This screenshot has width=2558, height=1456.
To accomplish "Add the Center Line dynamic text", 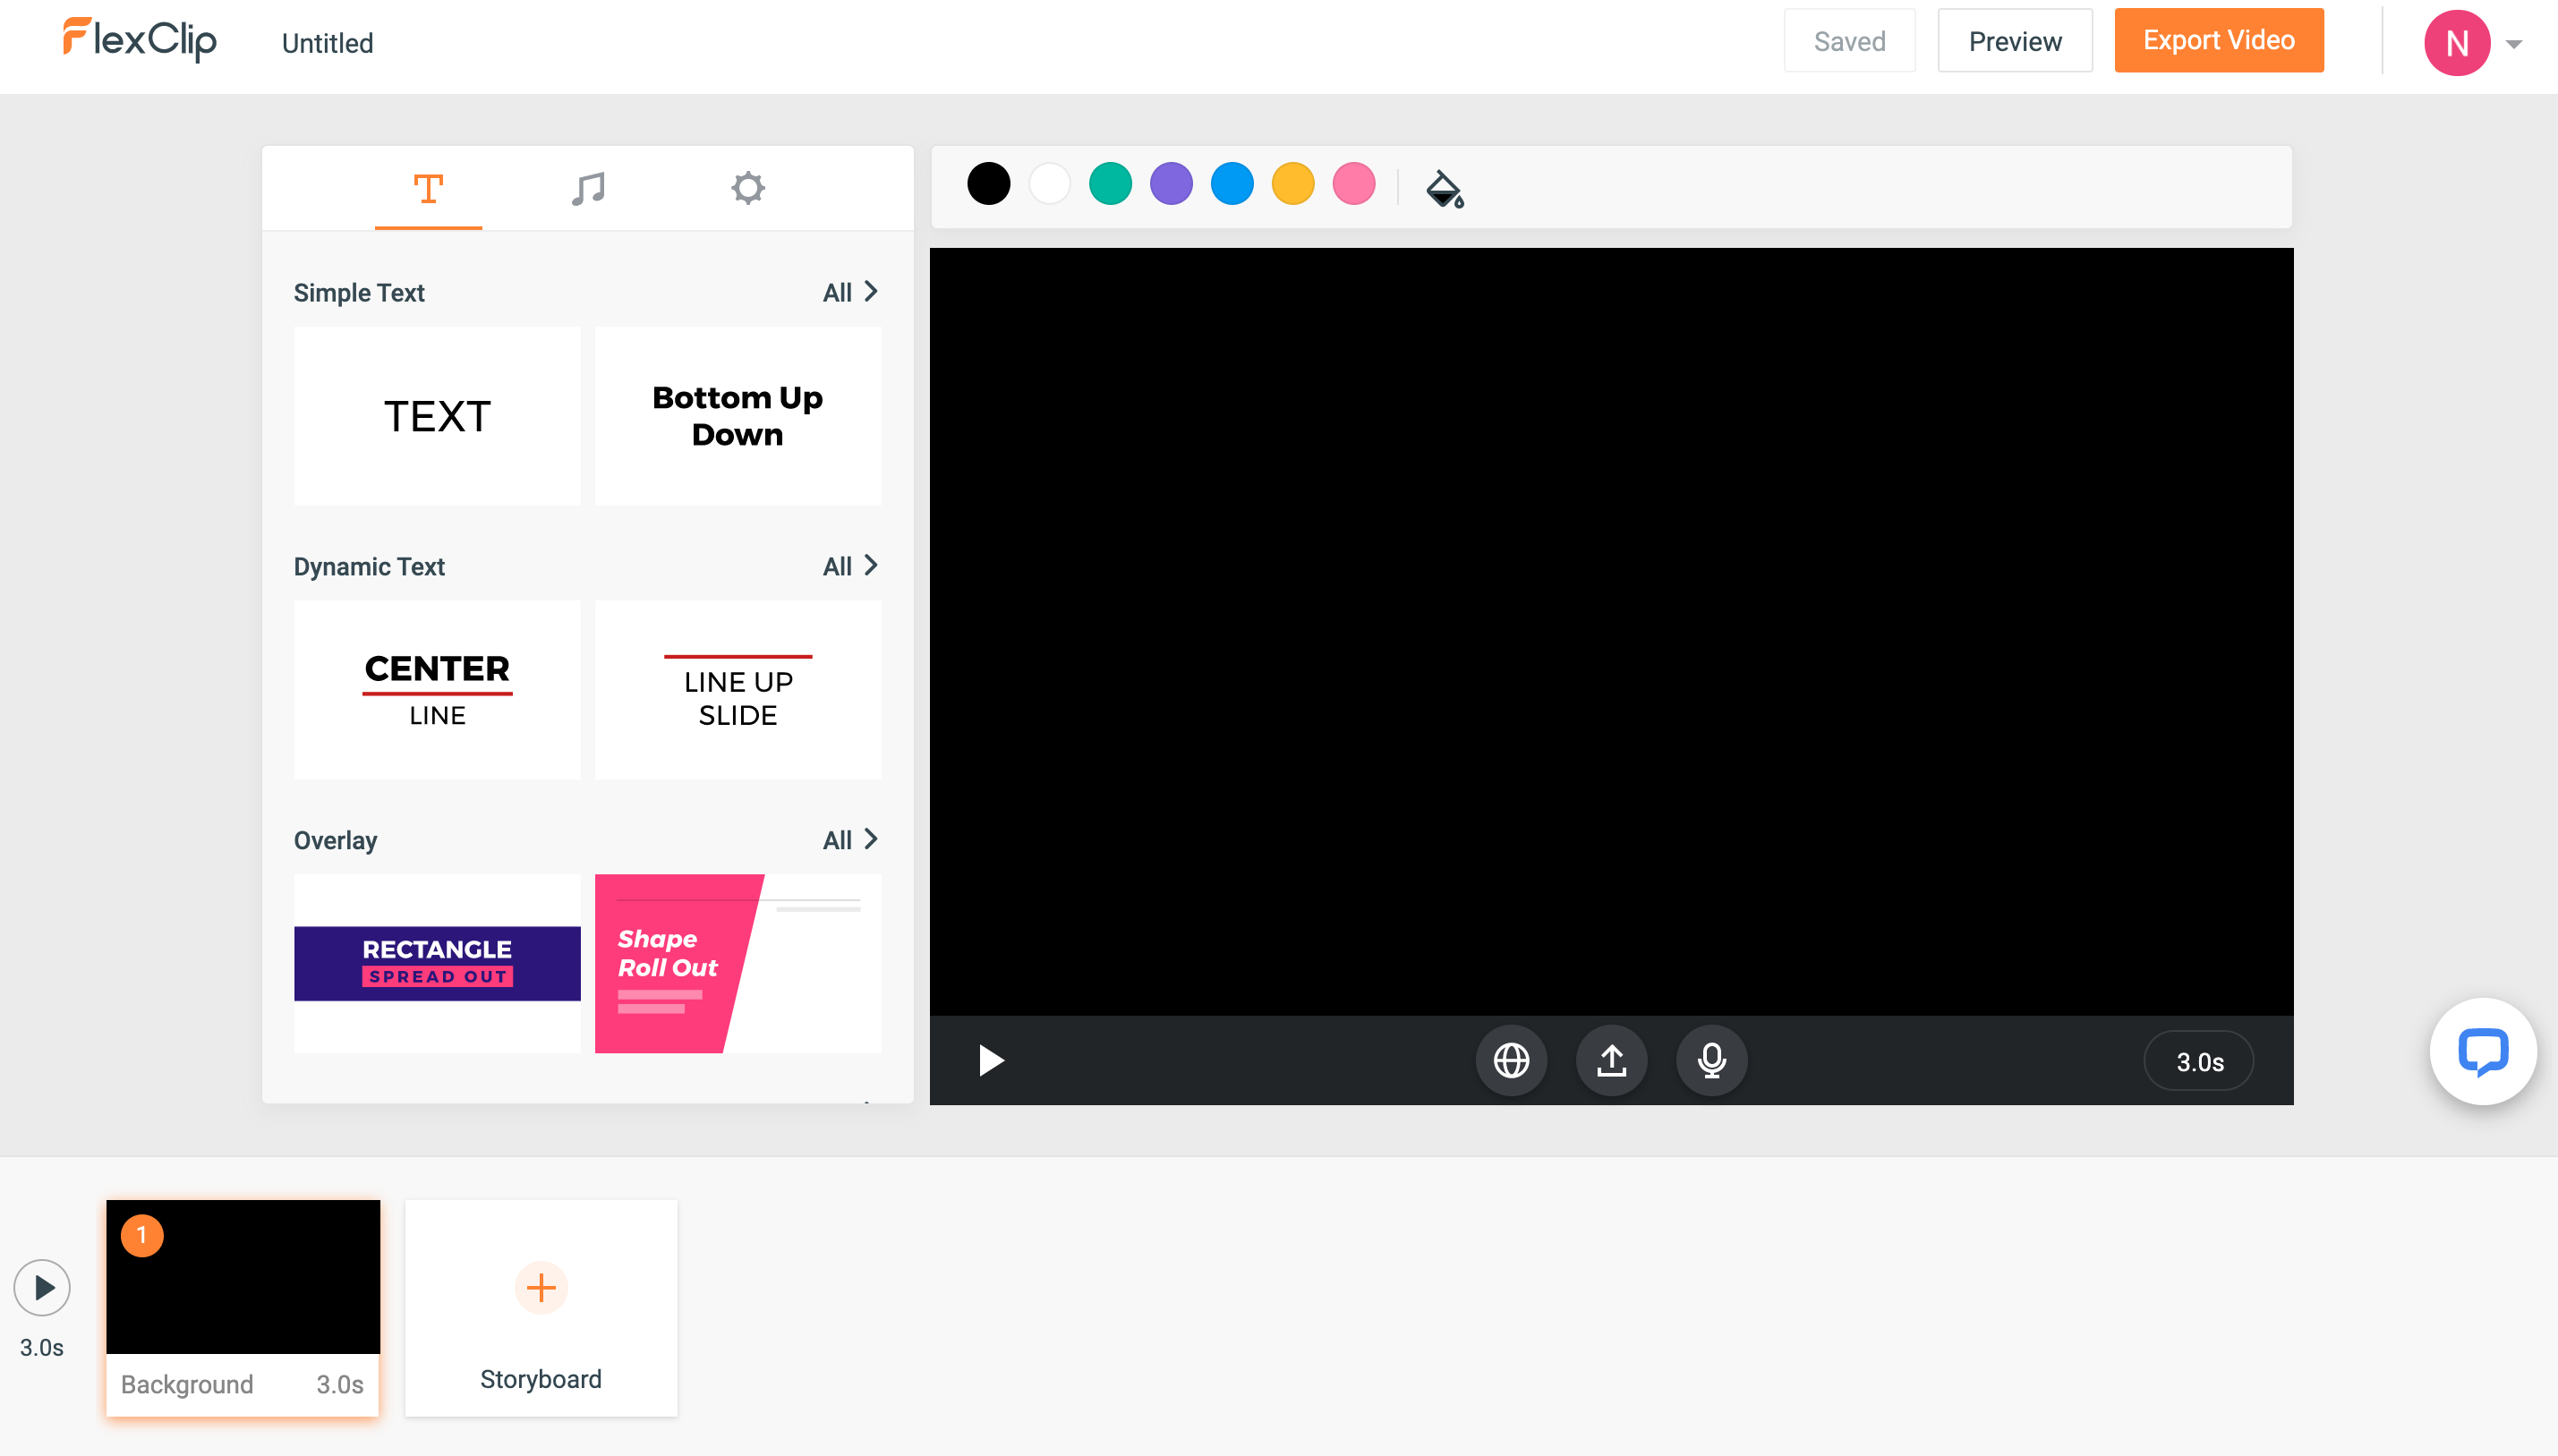I will (437, 690).
